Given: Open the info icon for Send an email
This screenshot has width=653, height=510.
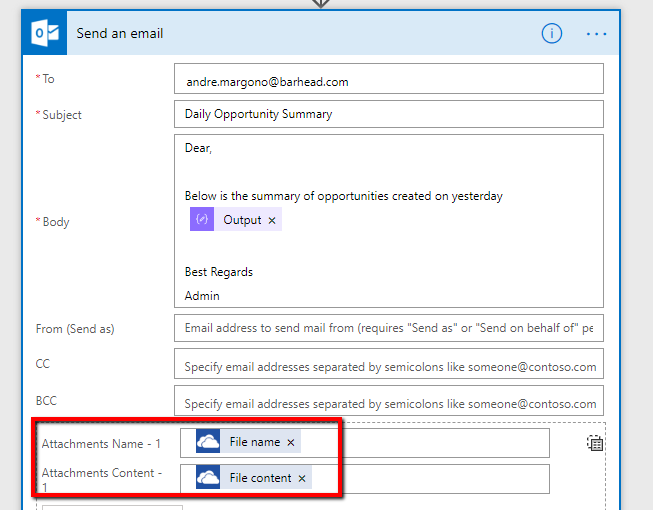Looking at the screenshot, I should point(552,33).
